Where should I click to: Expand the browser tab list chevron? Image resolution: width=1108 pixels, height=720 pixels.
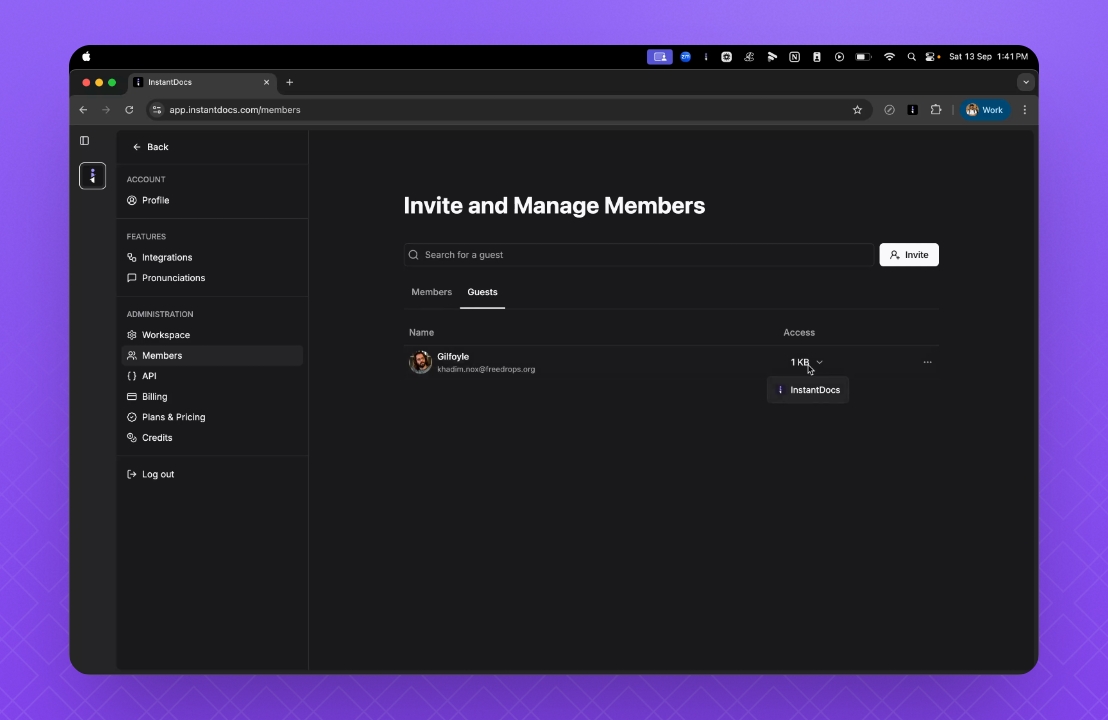tap(1025, 82)
